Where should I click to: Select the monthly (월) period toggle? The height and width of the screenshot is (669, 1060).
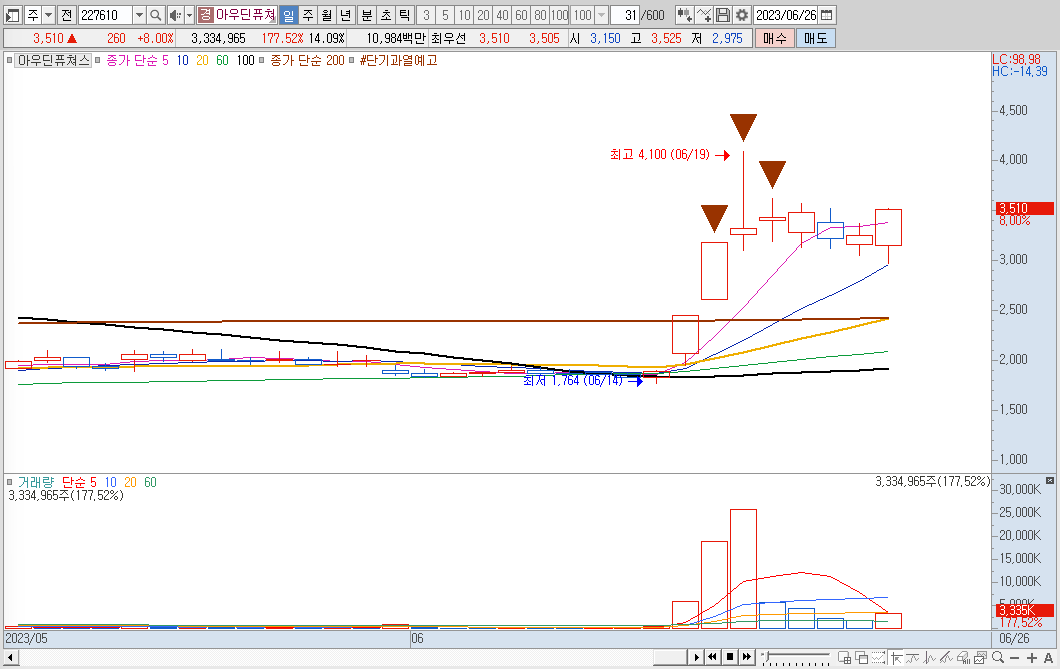[327, 15]
